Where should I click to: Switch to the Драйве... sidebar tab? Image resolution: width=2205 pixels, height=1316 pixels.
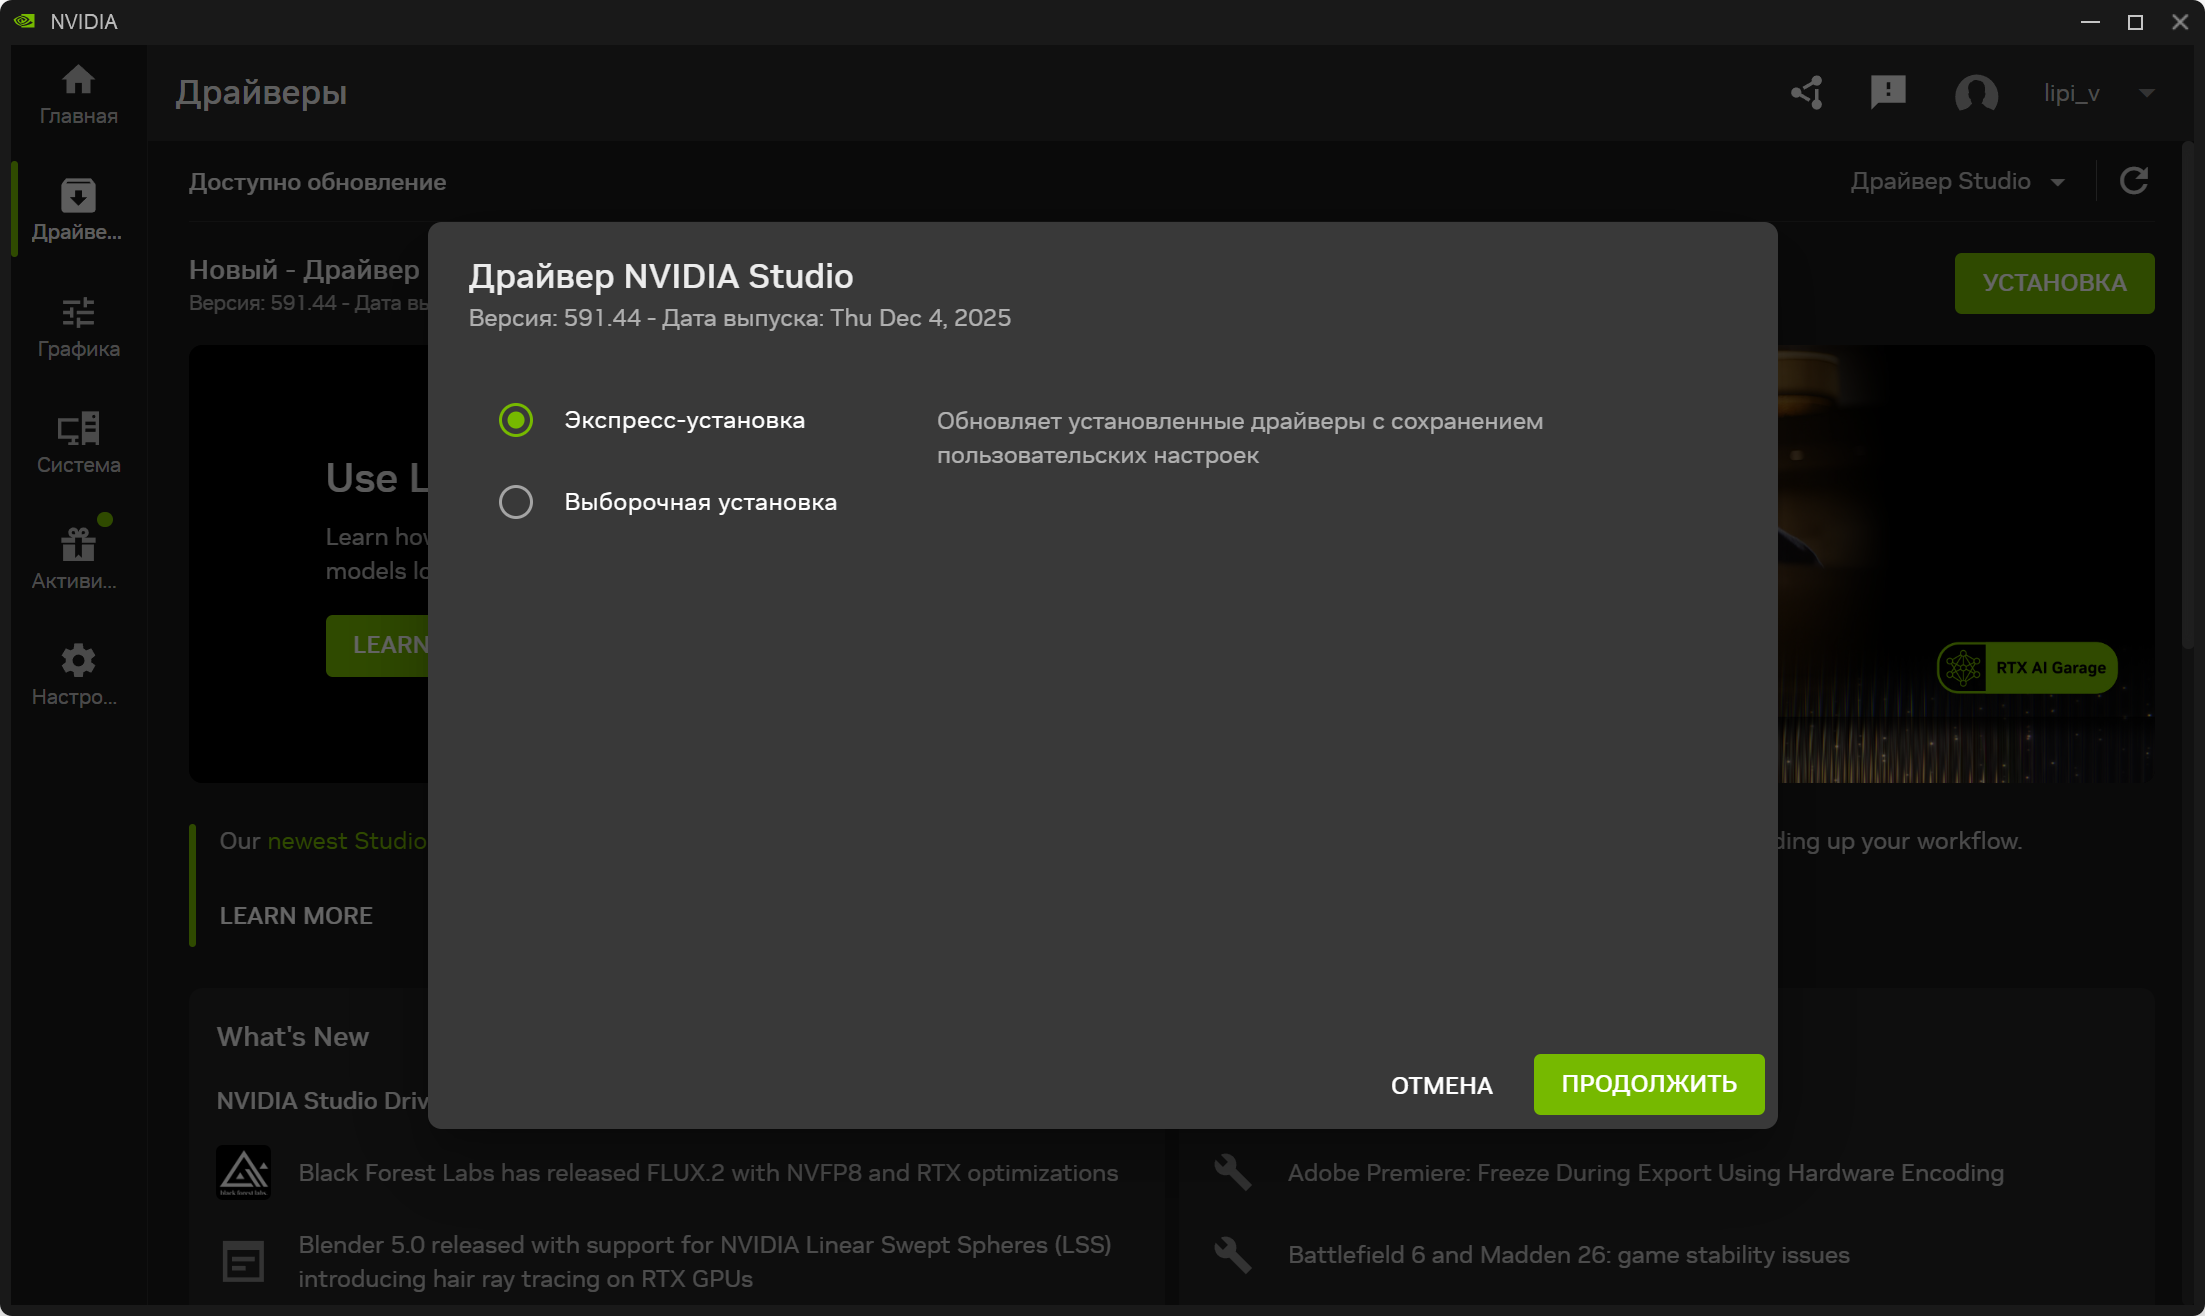point(78,210)
